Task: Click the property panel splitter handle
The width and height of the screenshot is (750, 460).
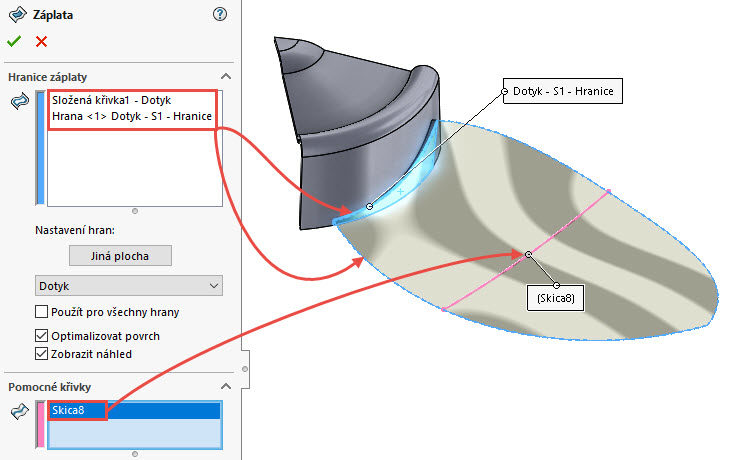Action: [x=245, y=369]
